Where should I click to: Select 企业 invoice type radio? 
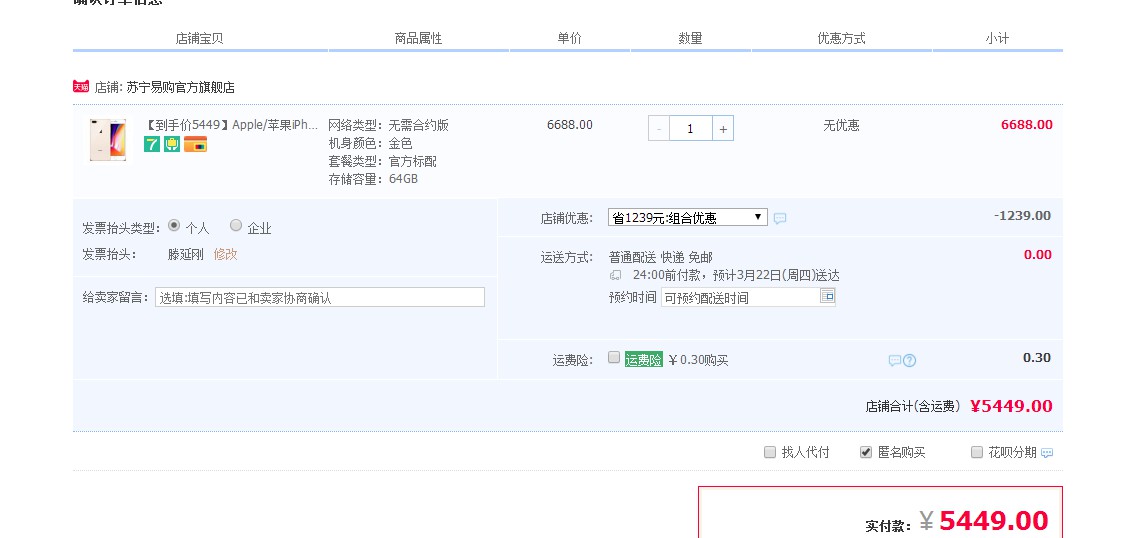236,226
